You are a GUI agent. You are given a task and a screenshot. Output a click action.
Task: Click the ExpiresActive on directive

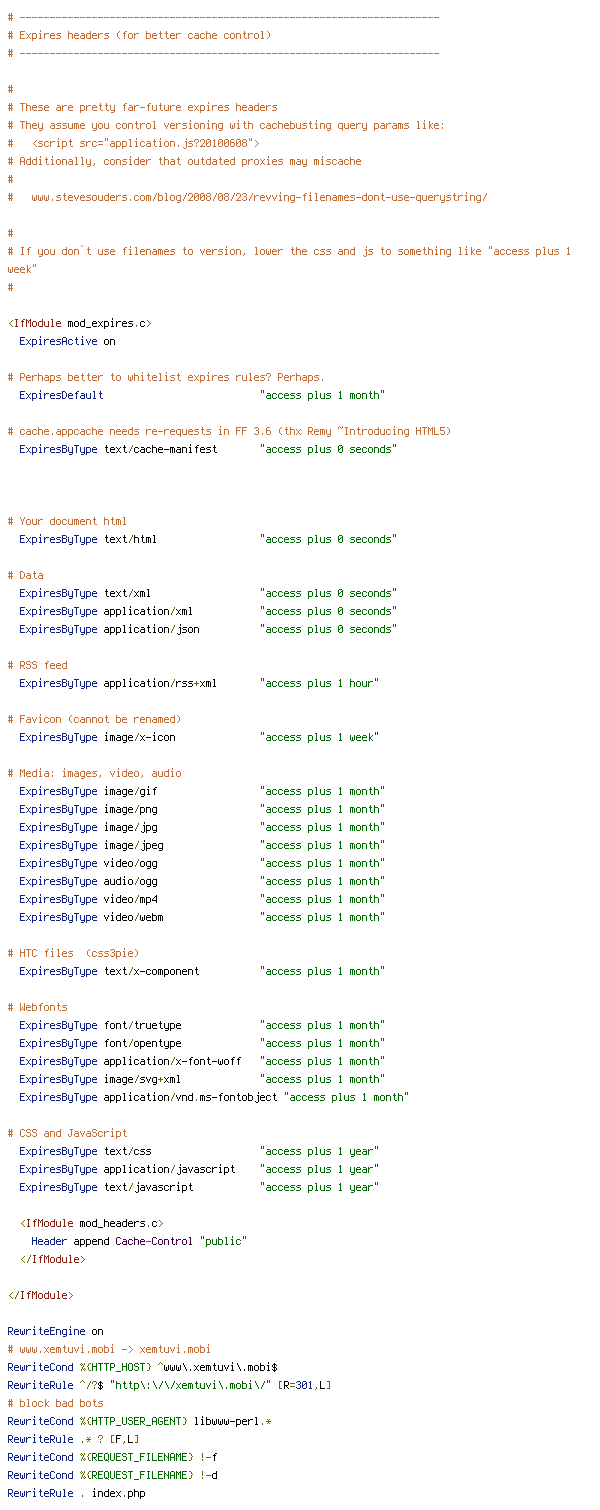(x=67, y=341)
